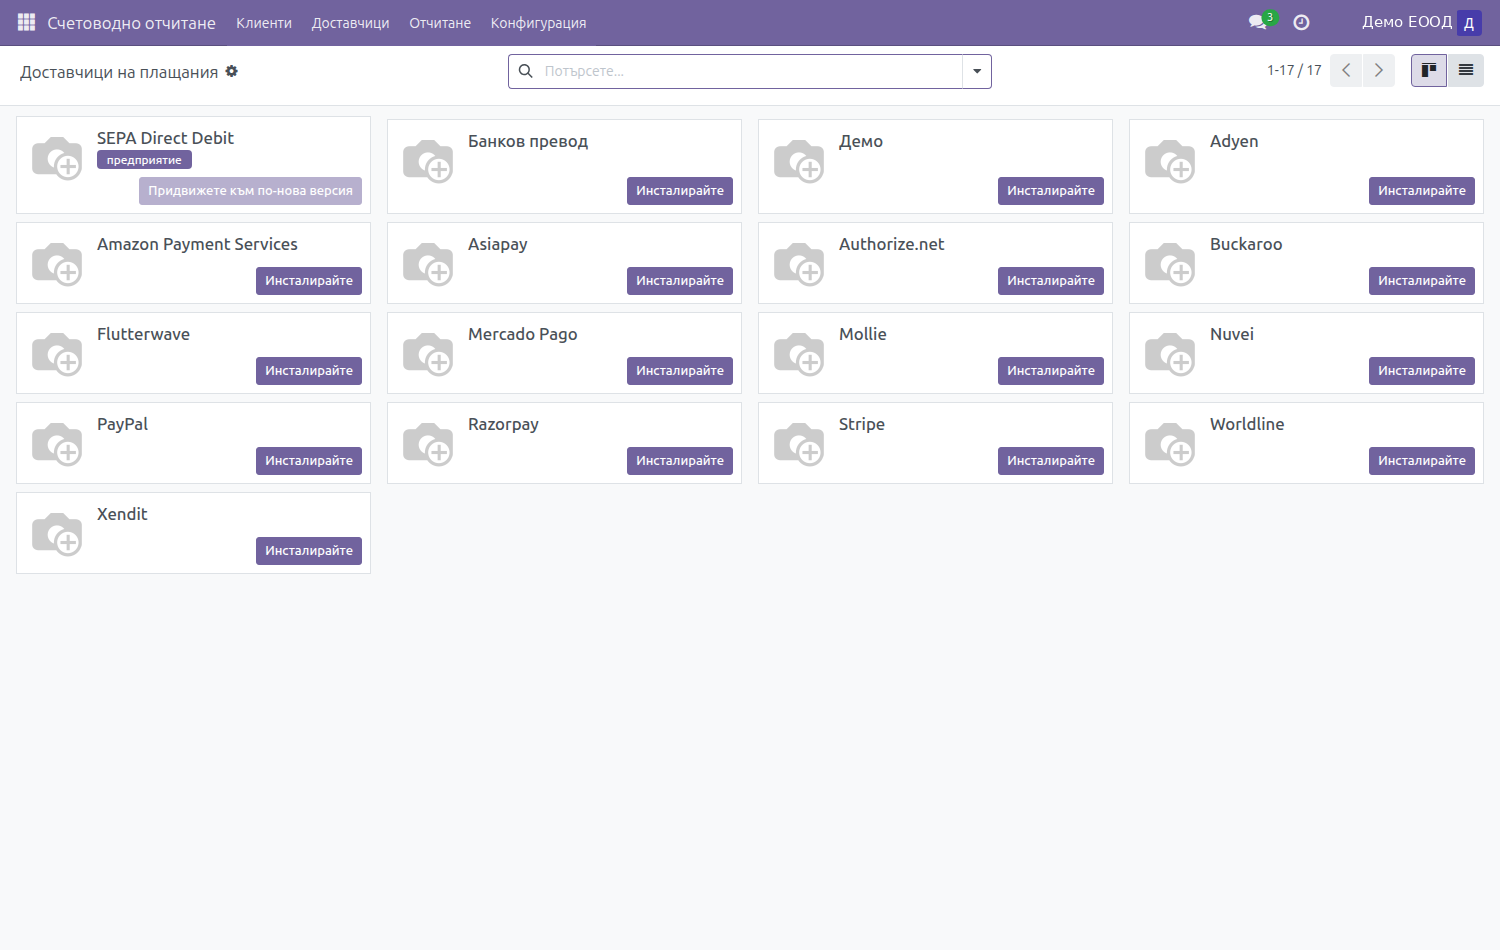The height and width of the screenshot is (950, 1500).
Task: Click Xendit camera placeholder image
Action: pos(57,535)
